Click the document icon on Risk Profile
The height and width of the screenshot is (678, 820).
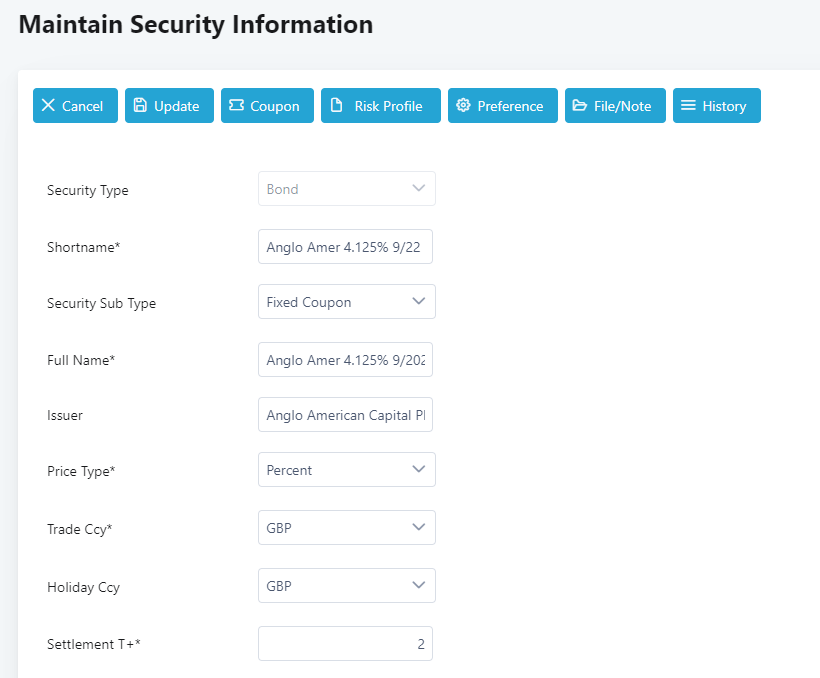click(x=337, y=106)
